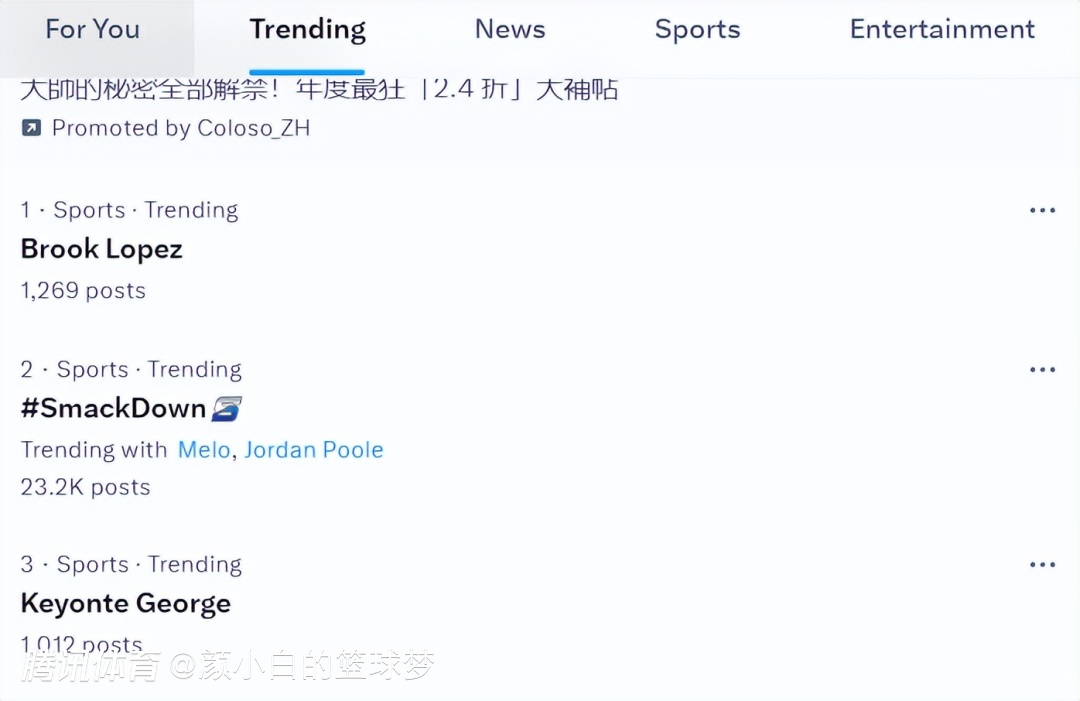Click the Jordan Poole related link

(x=314, y=450)
